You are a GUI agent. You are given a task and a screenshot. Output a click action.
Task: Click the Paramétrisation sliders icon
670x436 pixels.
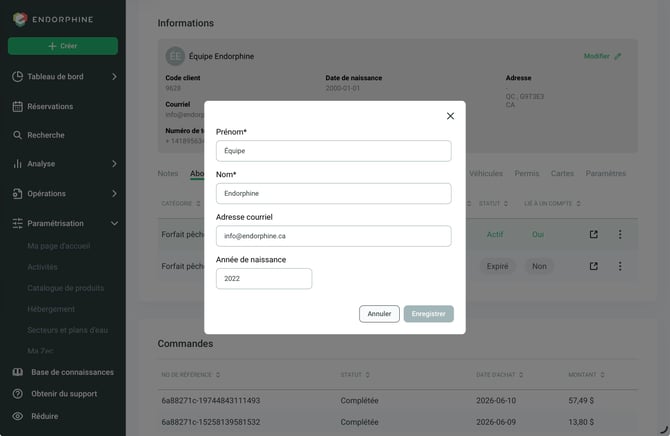pyautogui.click(x=18, y=224)
